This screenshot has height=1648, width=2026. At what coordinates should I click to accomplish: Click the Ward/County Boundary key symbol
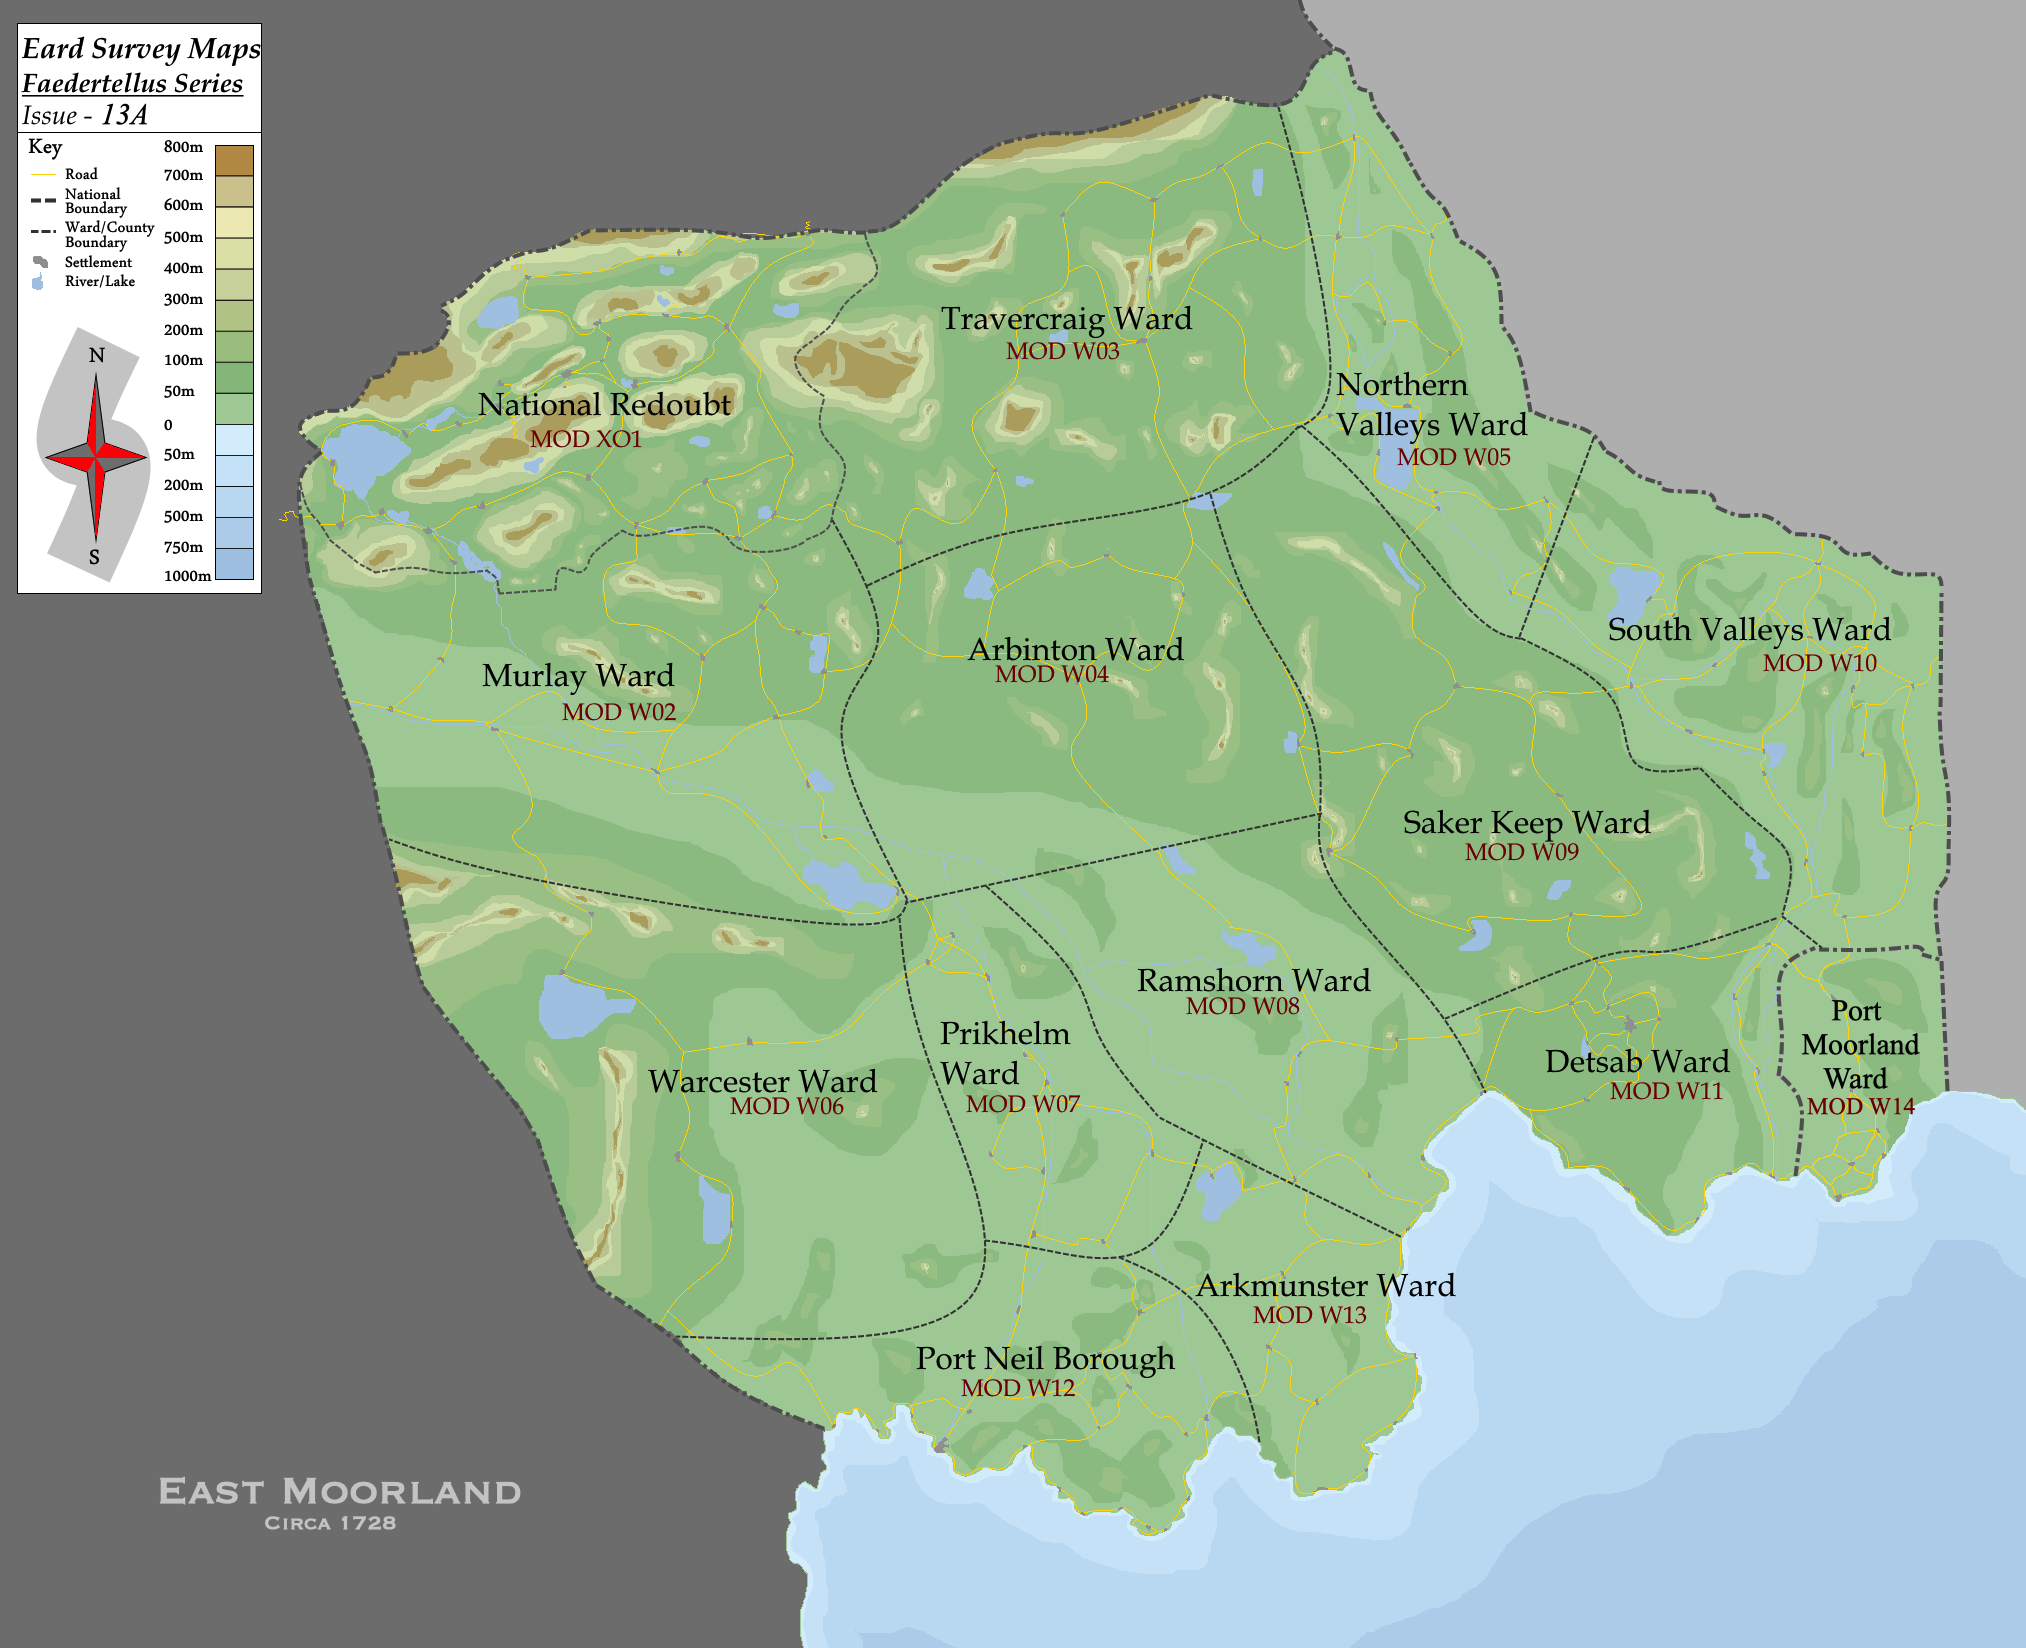coord(42,231)
